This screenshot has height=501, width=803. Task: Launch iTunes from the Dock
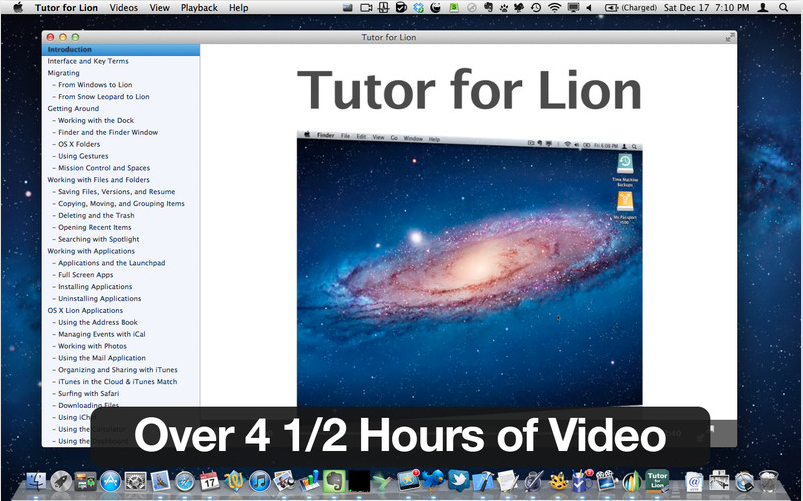[260, 482]
